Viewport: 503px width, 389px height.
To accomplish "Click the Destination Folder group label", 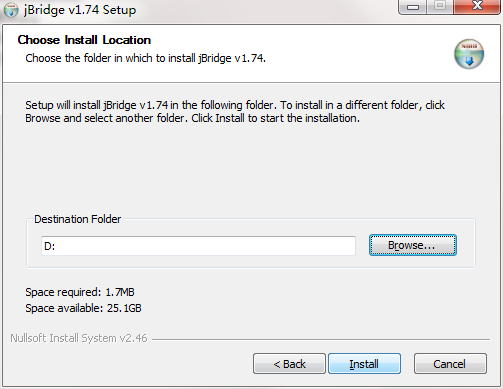I will pyautogui.click(x=78, y=219).
